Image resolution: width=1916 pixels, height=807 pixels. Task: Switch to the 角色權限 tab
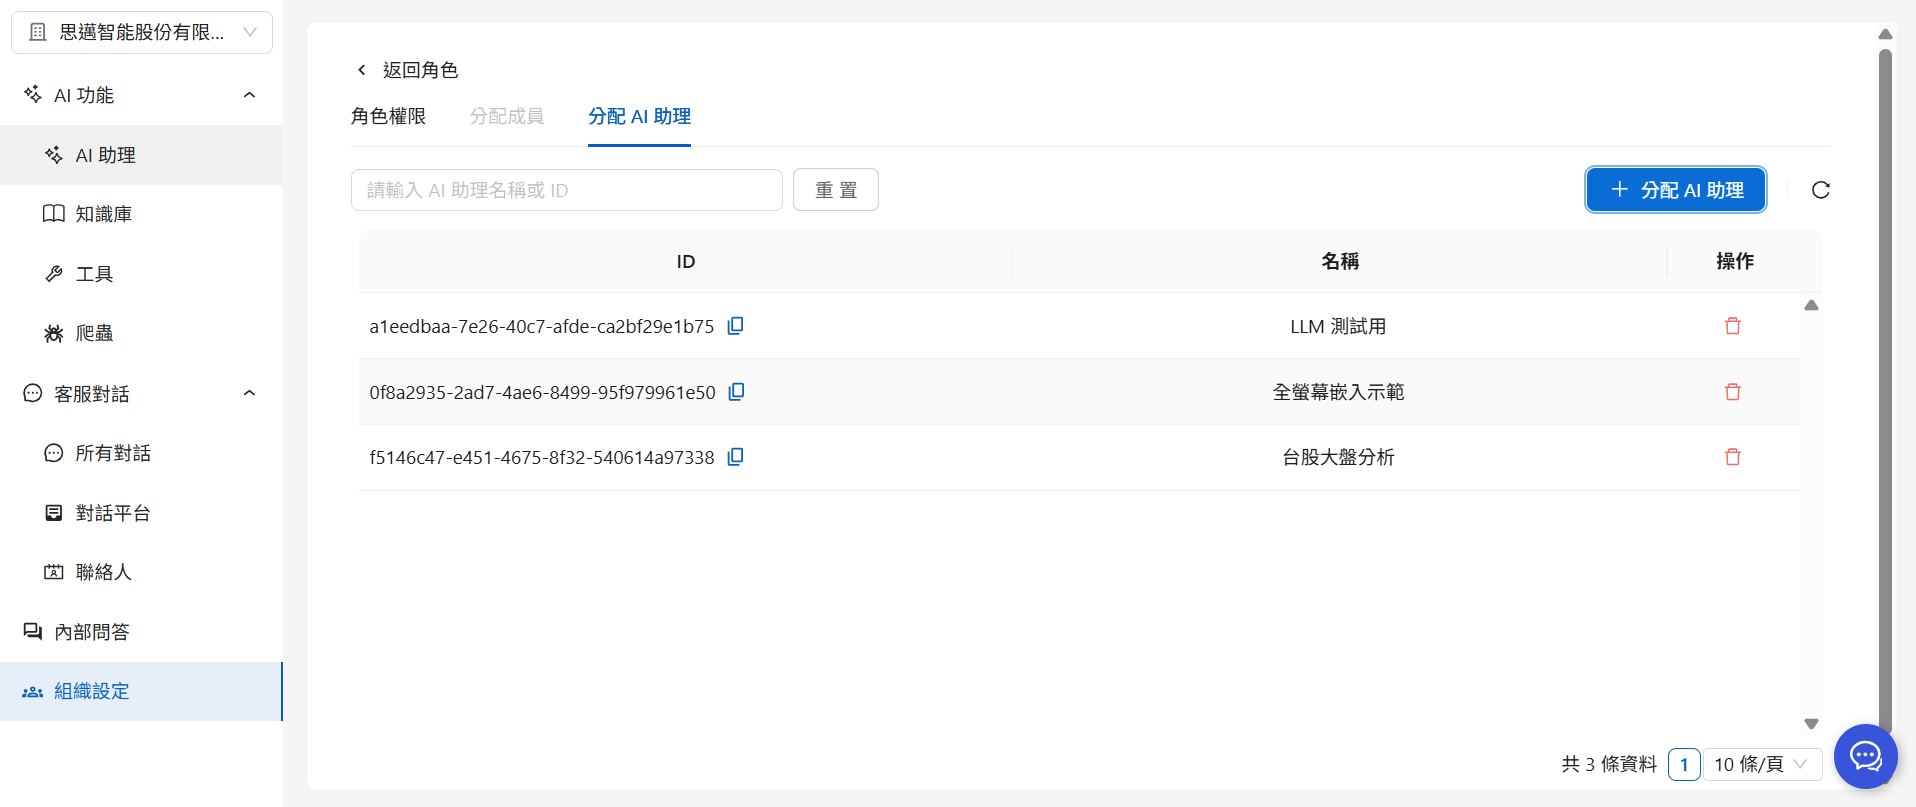coord(388,116)
